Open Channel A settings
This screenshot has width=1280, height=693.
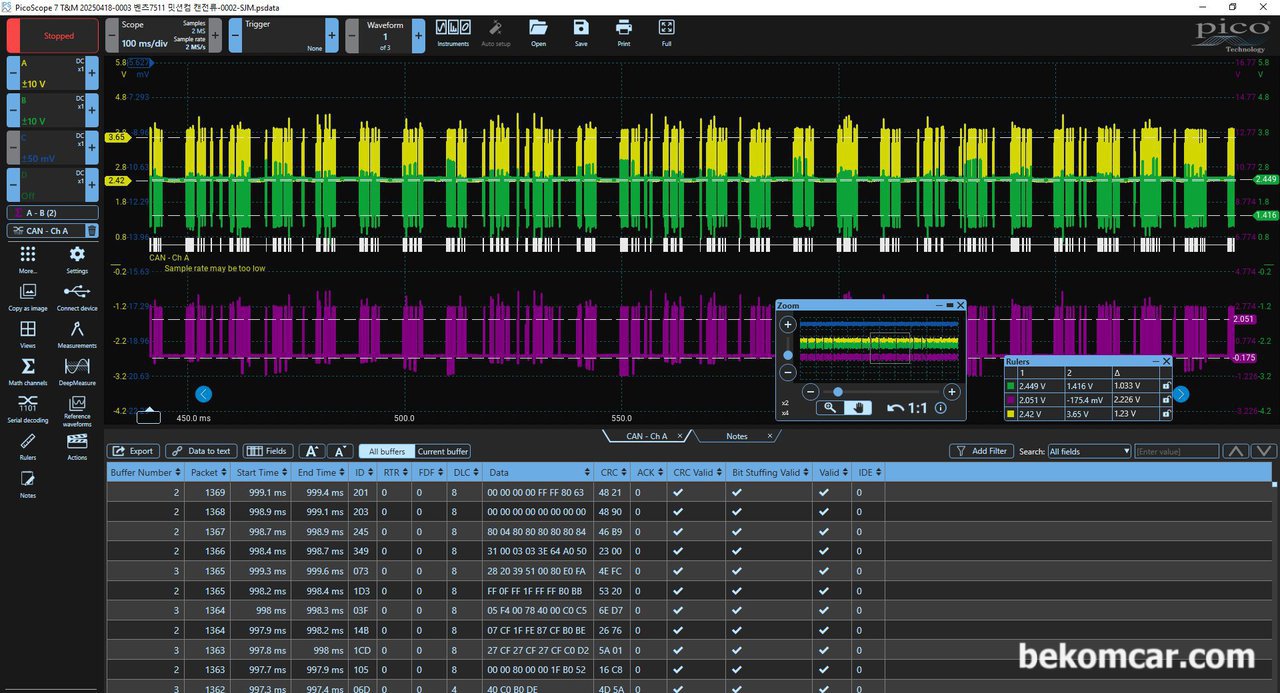(x=53, y=73)
